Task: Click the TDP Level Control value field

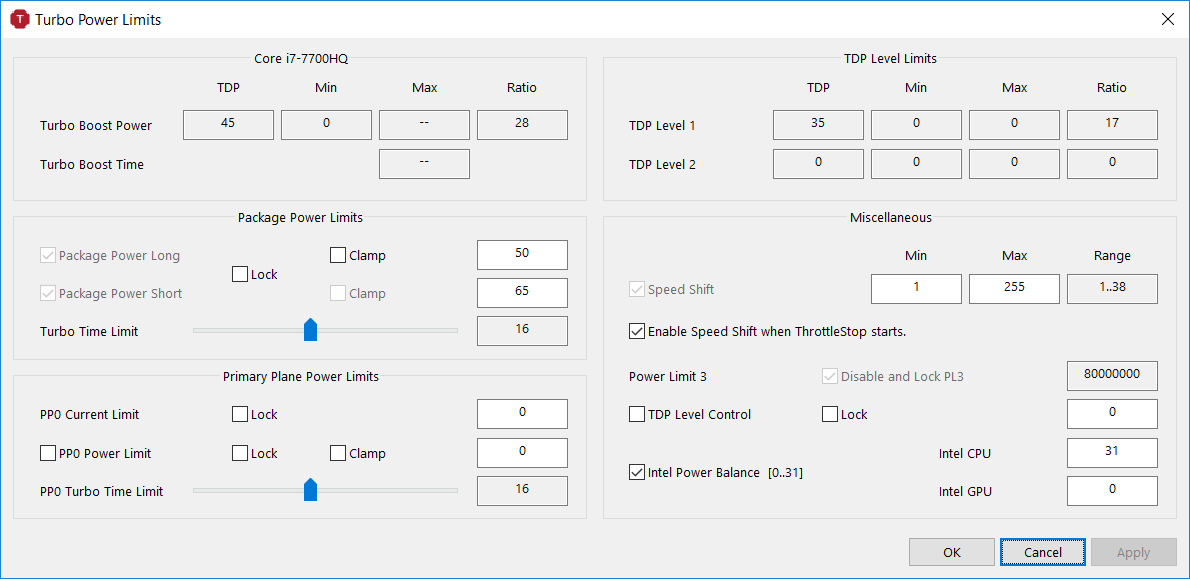Action: click(x=1113, y=414)
